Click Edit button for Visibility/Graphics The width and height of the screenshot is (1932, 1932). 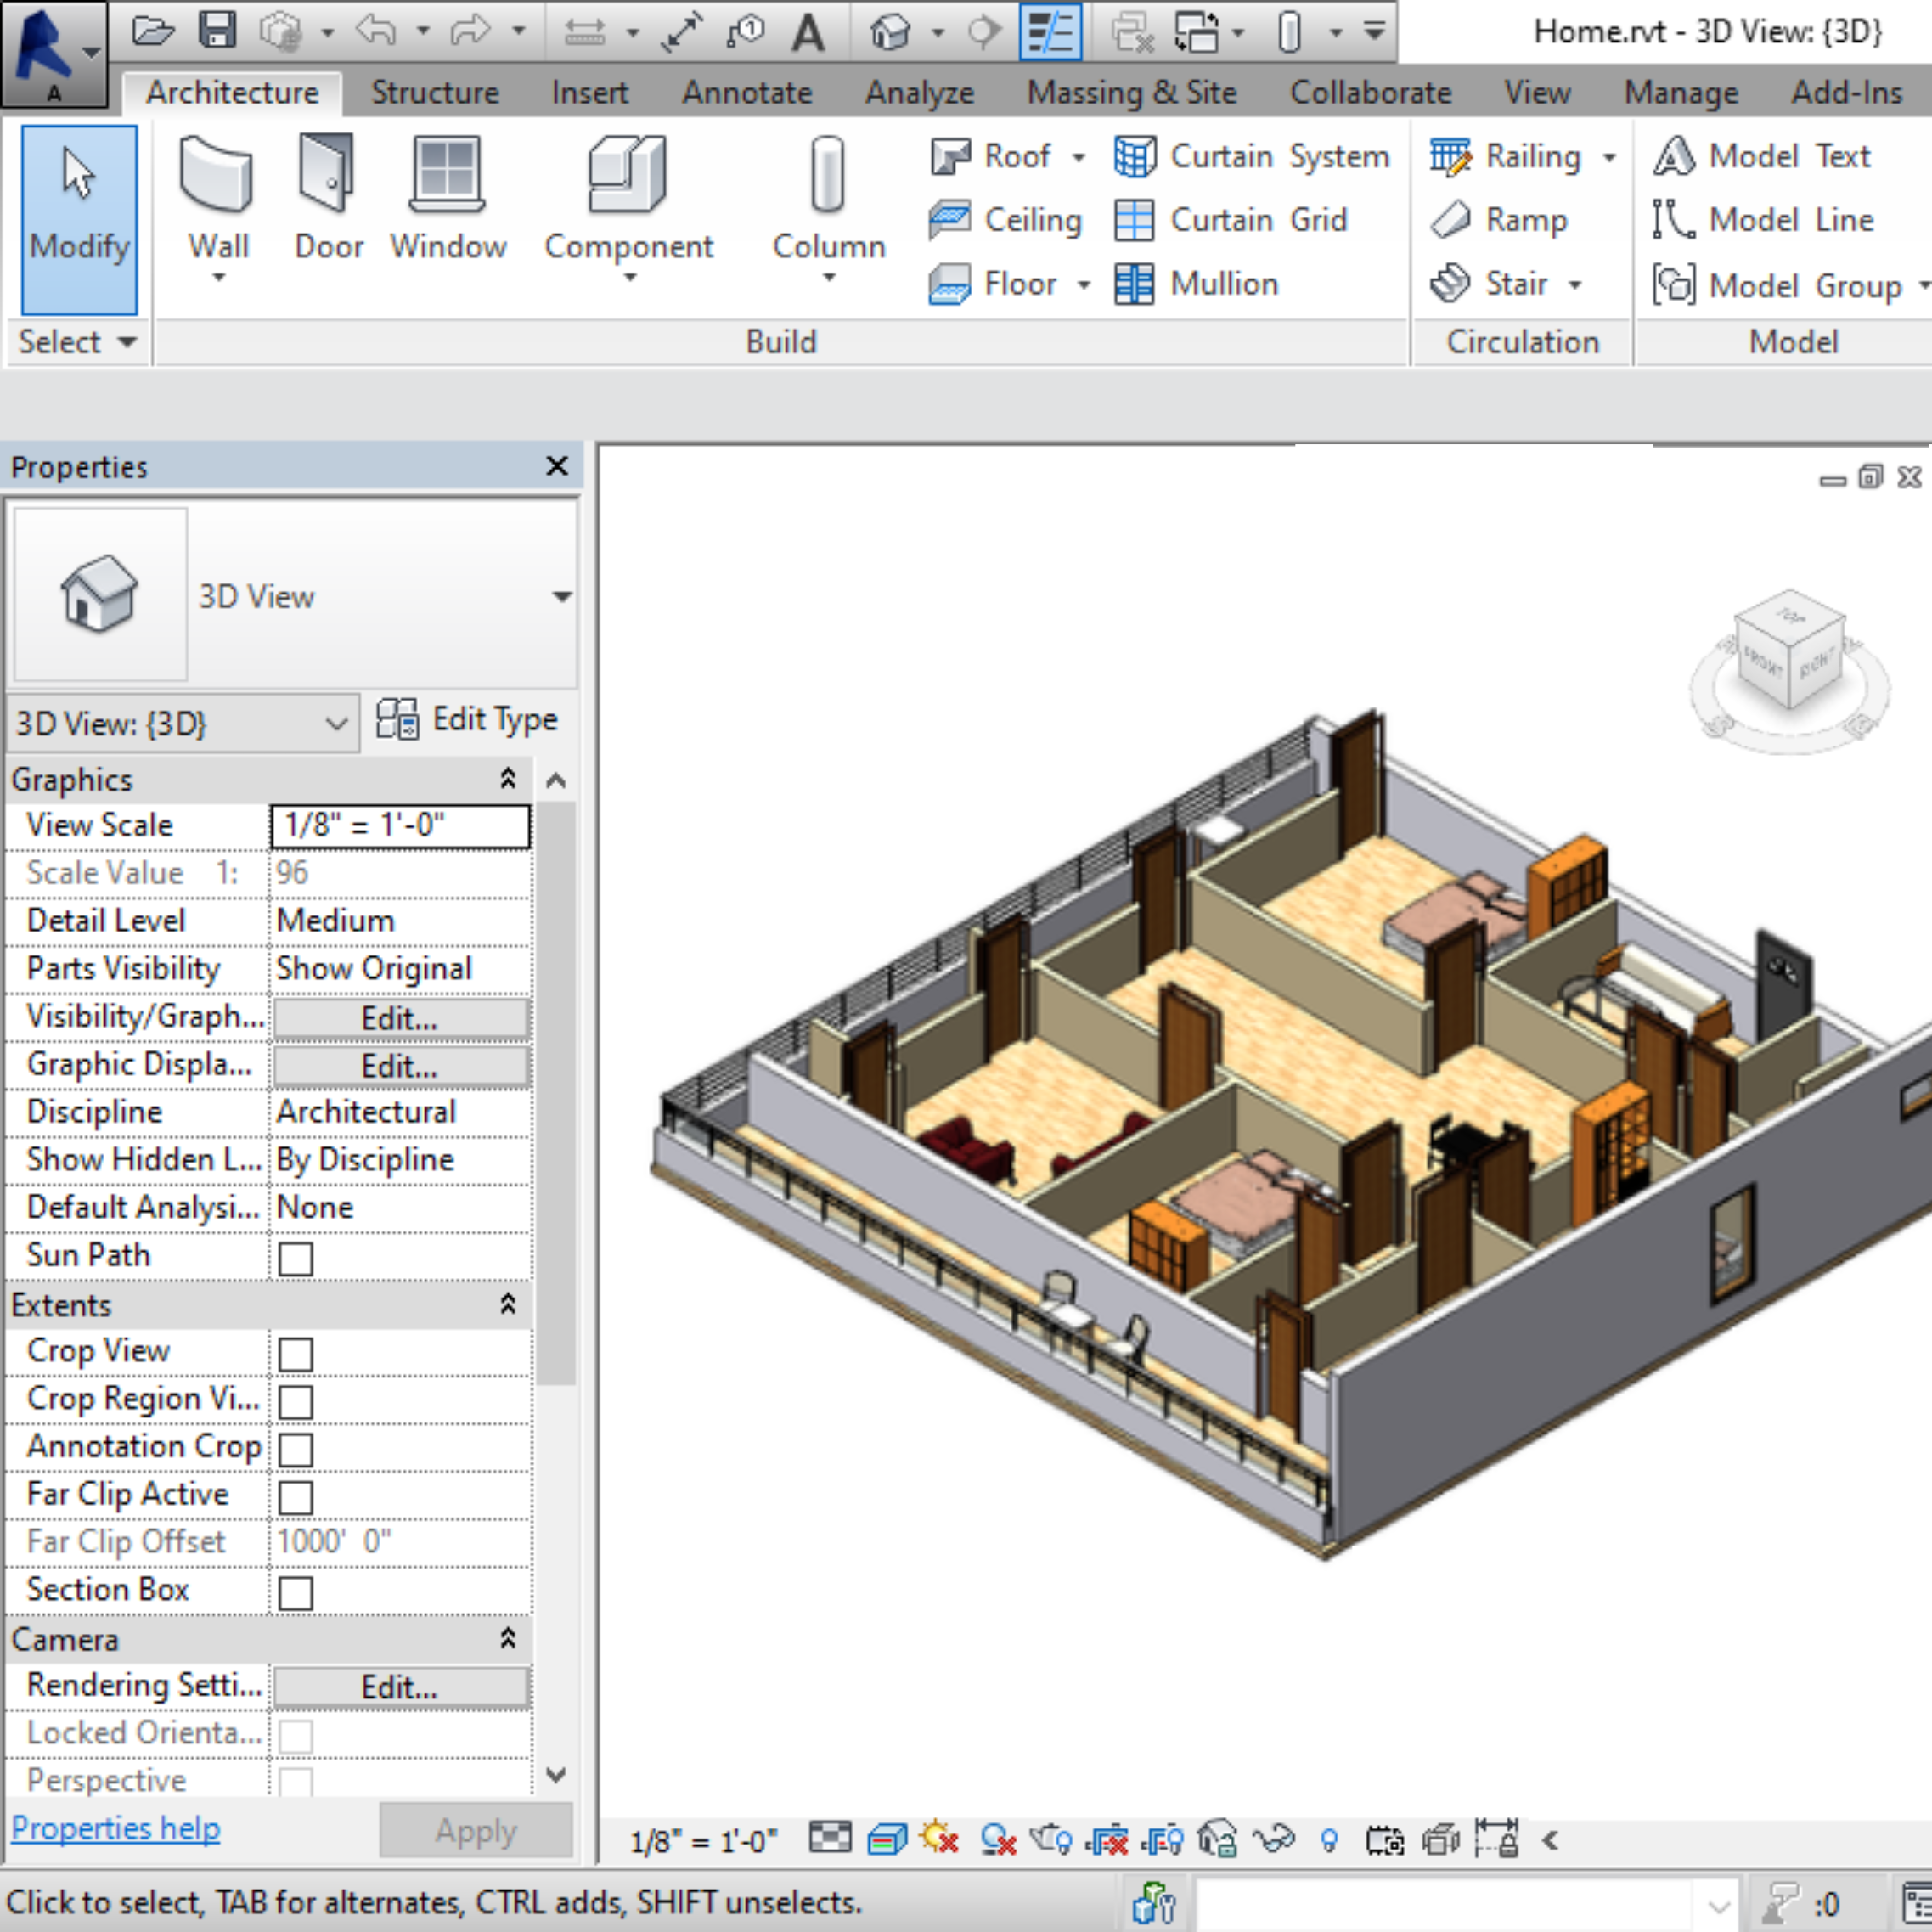click(x=400, y=1018)
